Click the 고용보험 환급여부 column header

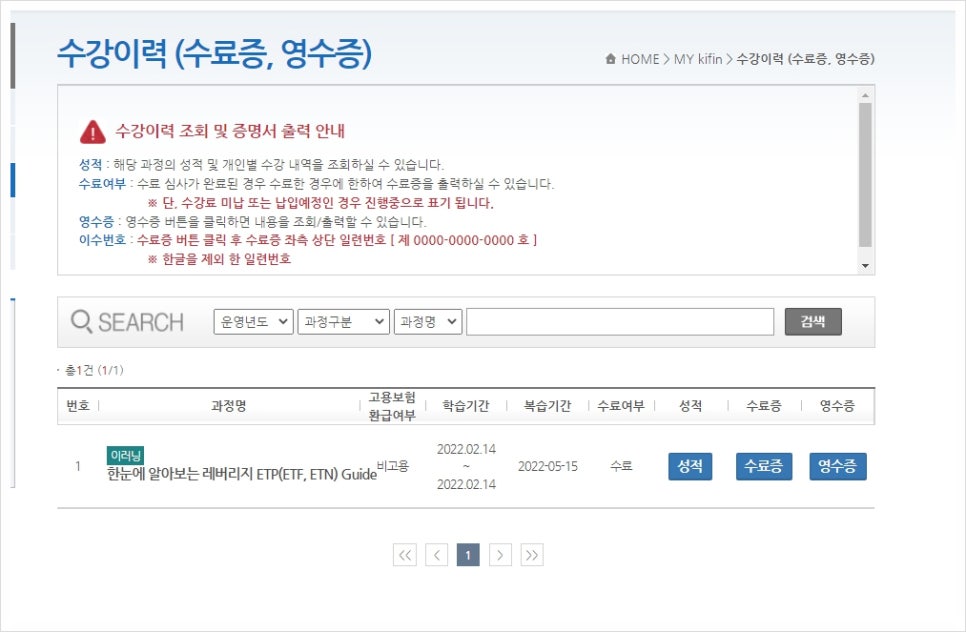tap(392, 406)
